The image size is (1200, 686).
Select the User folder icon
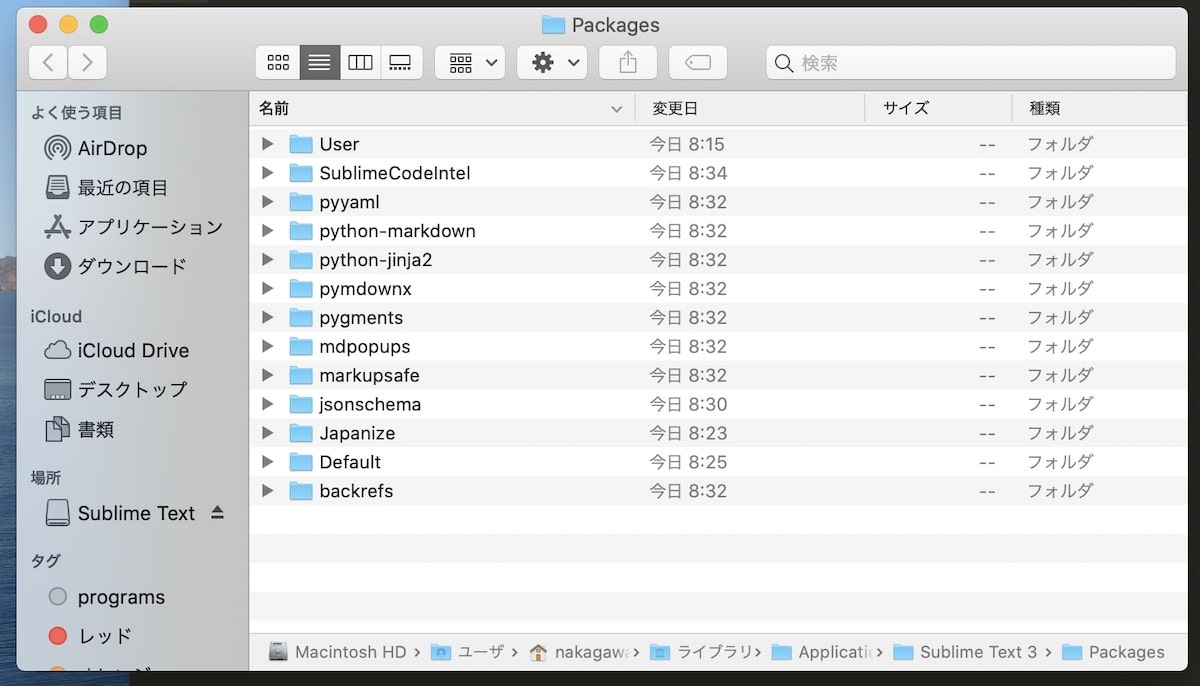[301, 144]
